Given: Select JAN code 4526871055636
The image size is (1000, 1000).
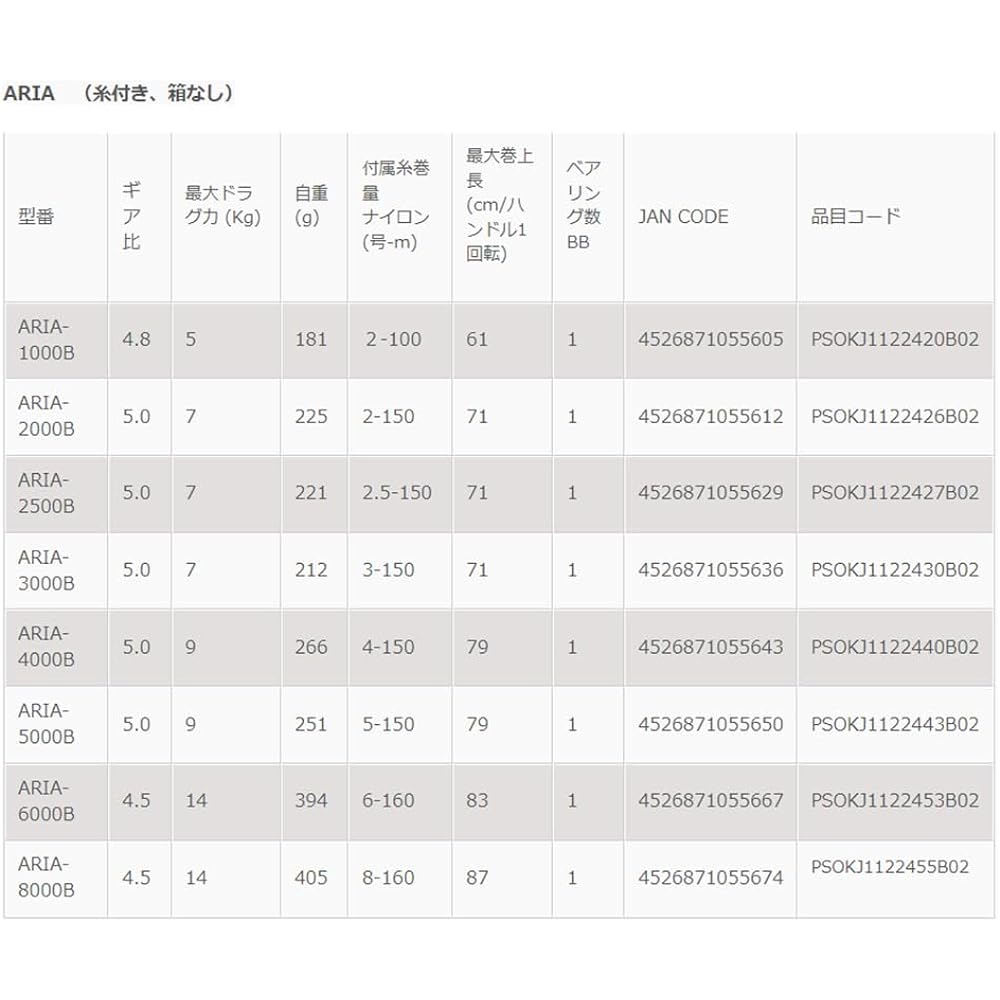Looking at the screenshot, I should pos(710,570).
